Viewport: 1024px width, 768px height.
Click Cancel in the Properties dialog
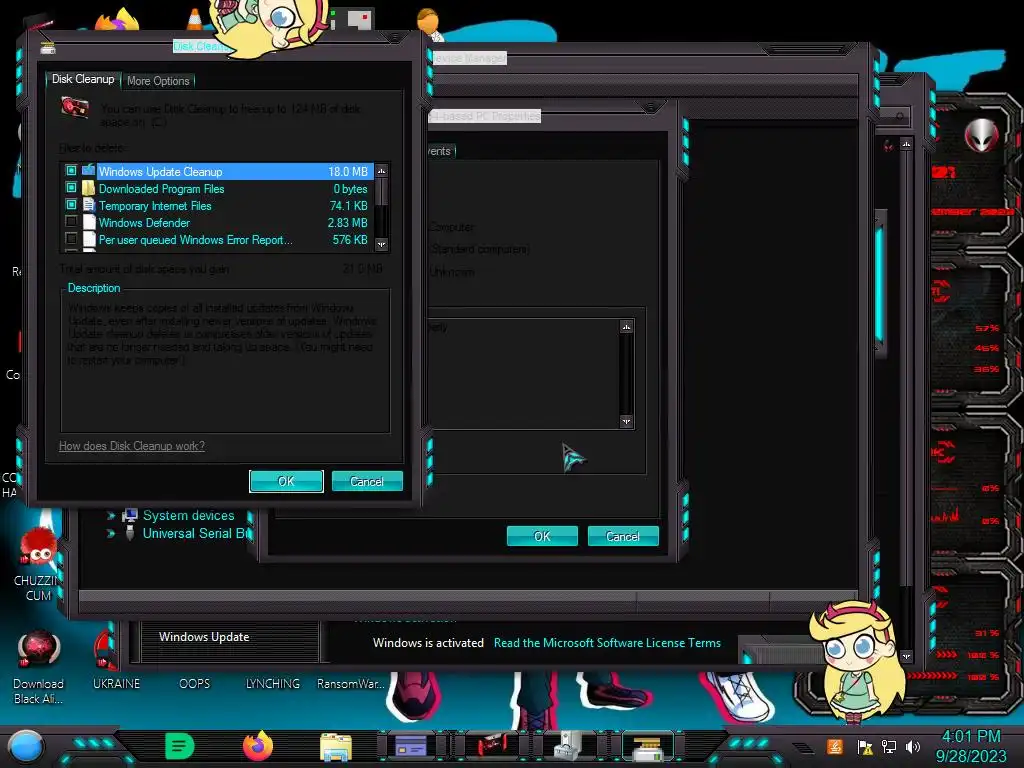point(622,536)
